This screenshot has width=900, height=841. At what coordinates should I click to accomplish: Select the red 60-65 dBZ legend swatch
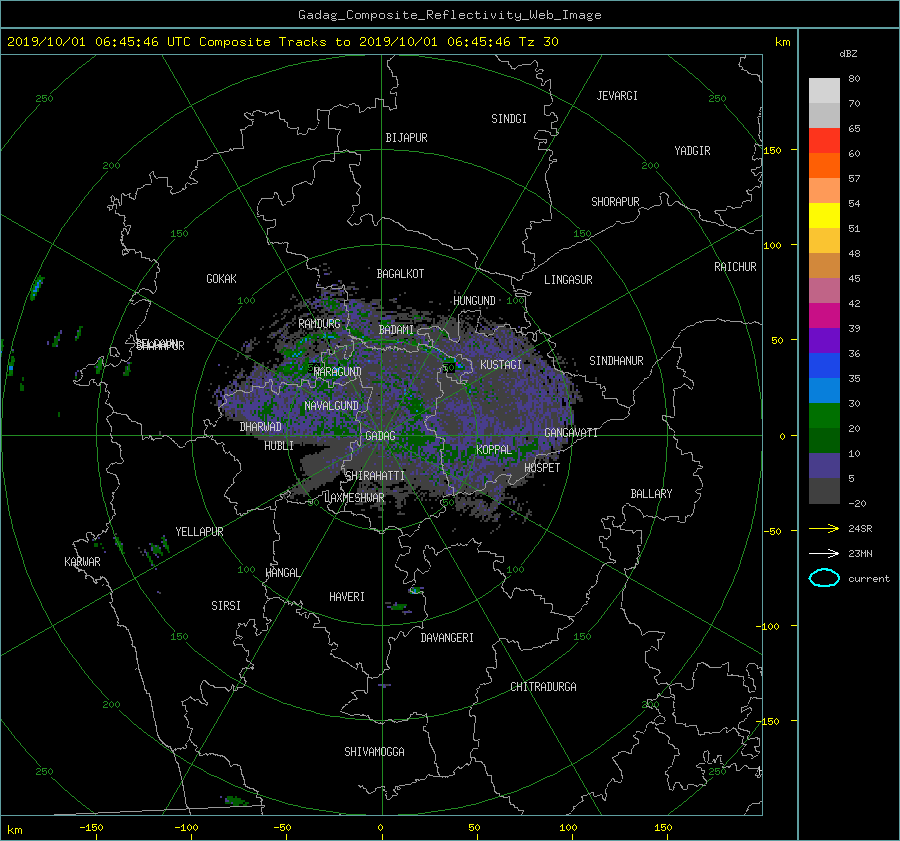(824, 141)
